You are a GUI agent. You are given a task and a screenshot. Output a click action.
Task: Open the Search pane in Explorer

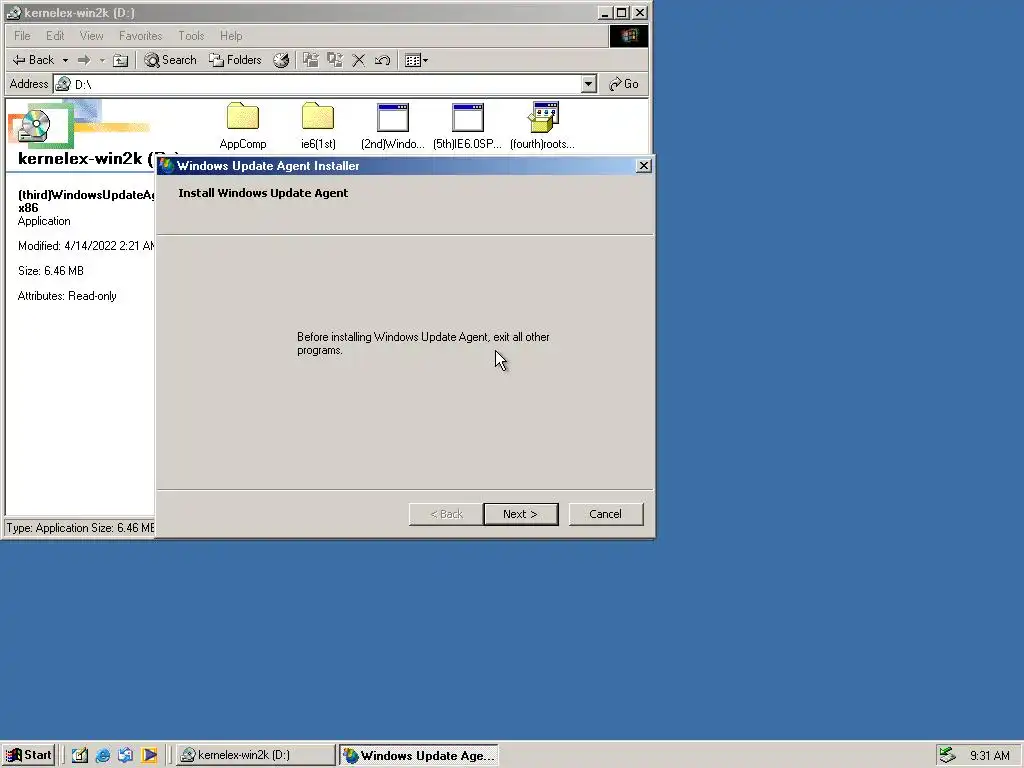coord(170,60)
